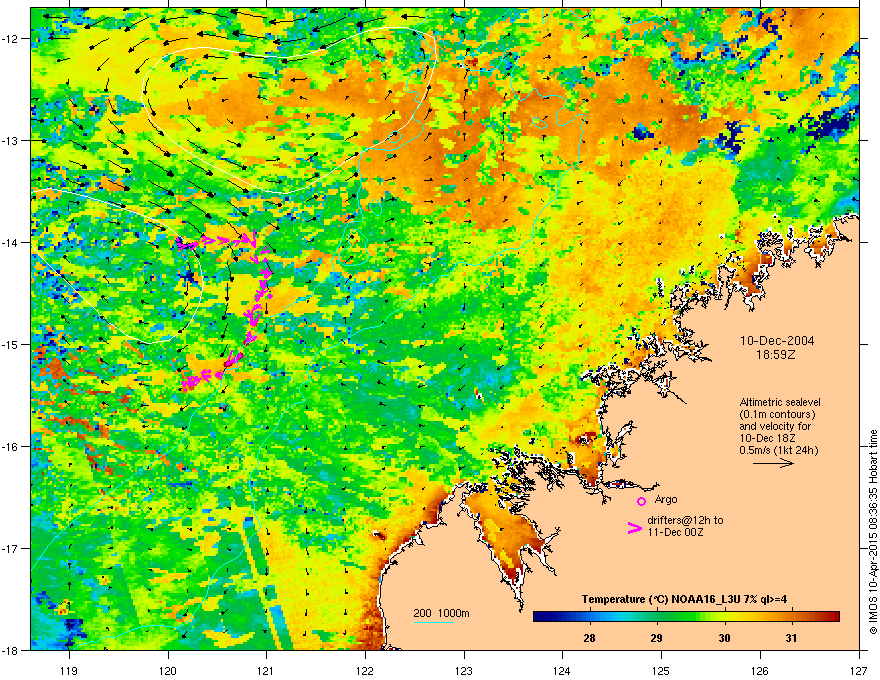Screen dimensions: 880x680
Task: Click the longitude axis label '123'
Action: pos(464,670)
